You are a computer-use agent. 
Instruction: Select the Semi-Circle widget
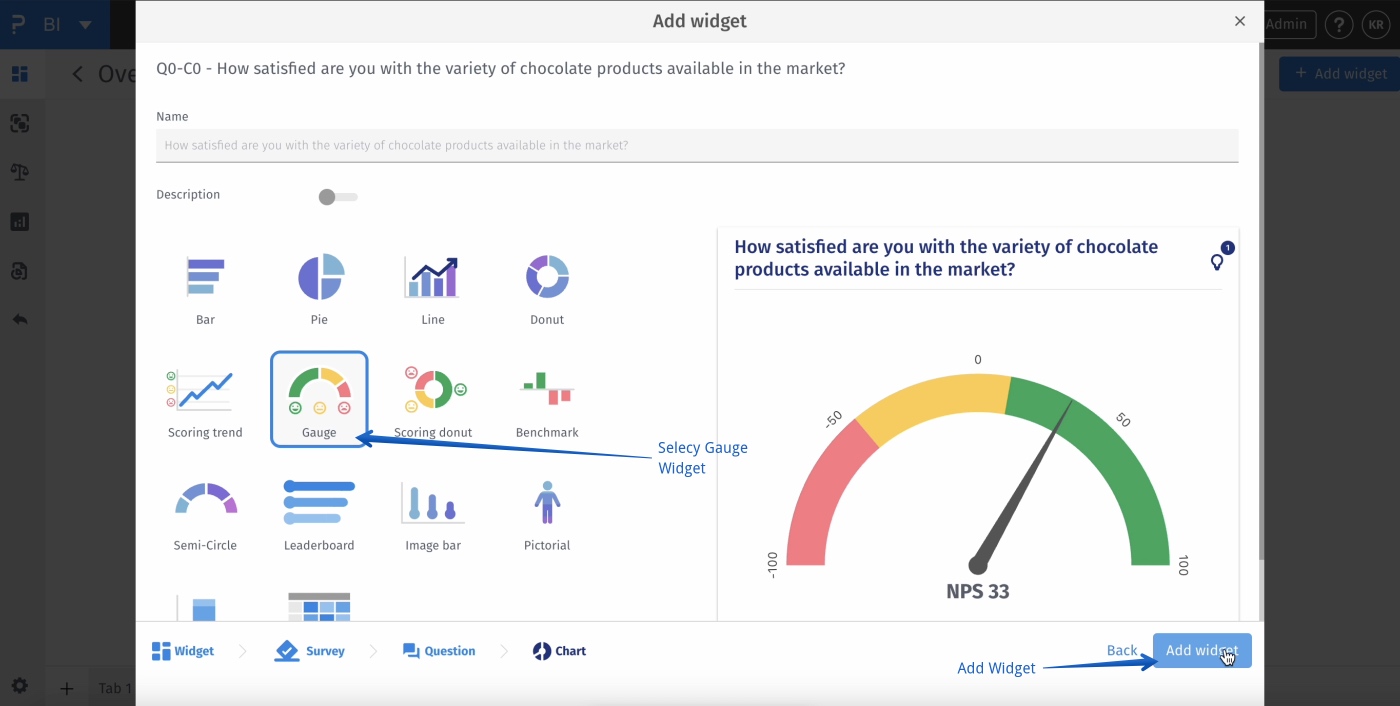(205, 513)
